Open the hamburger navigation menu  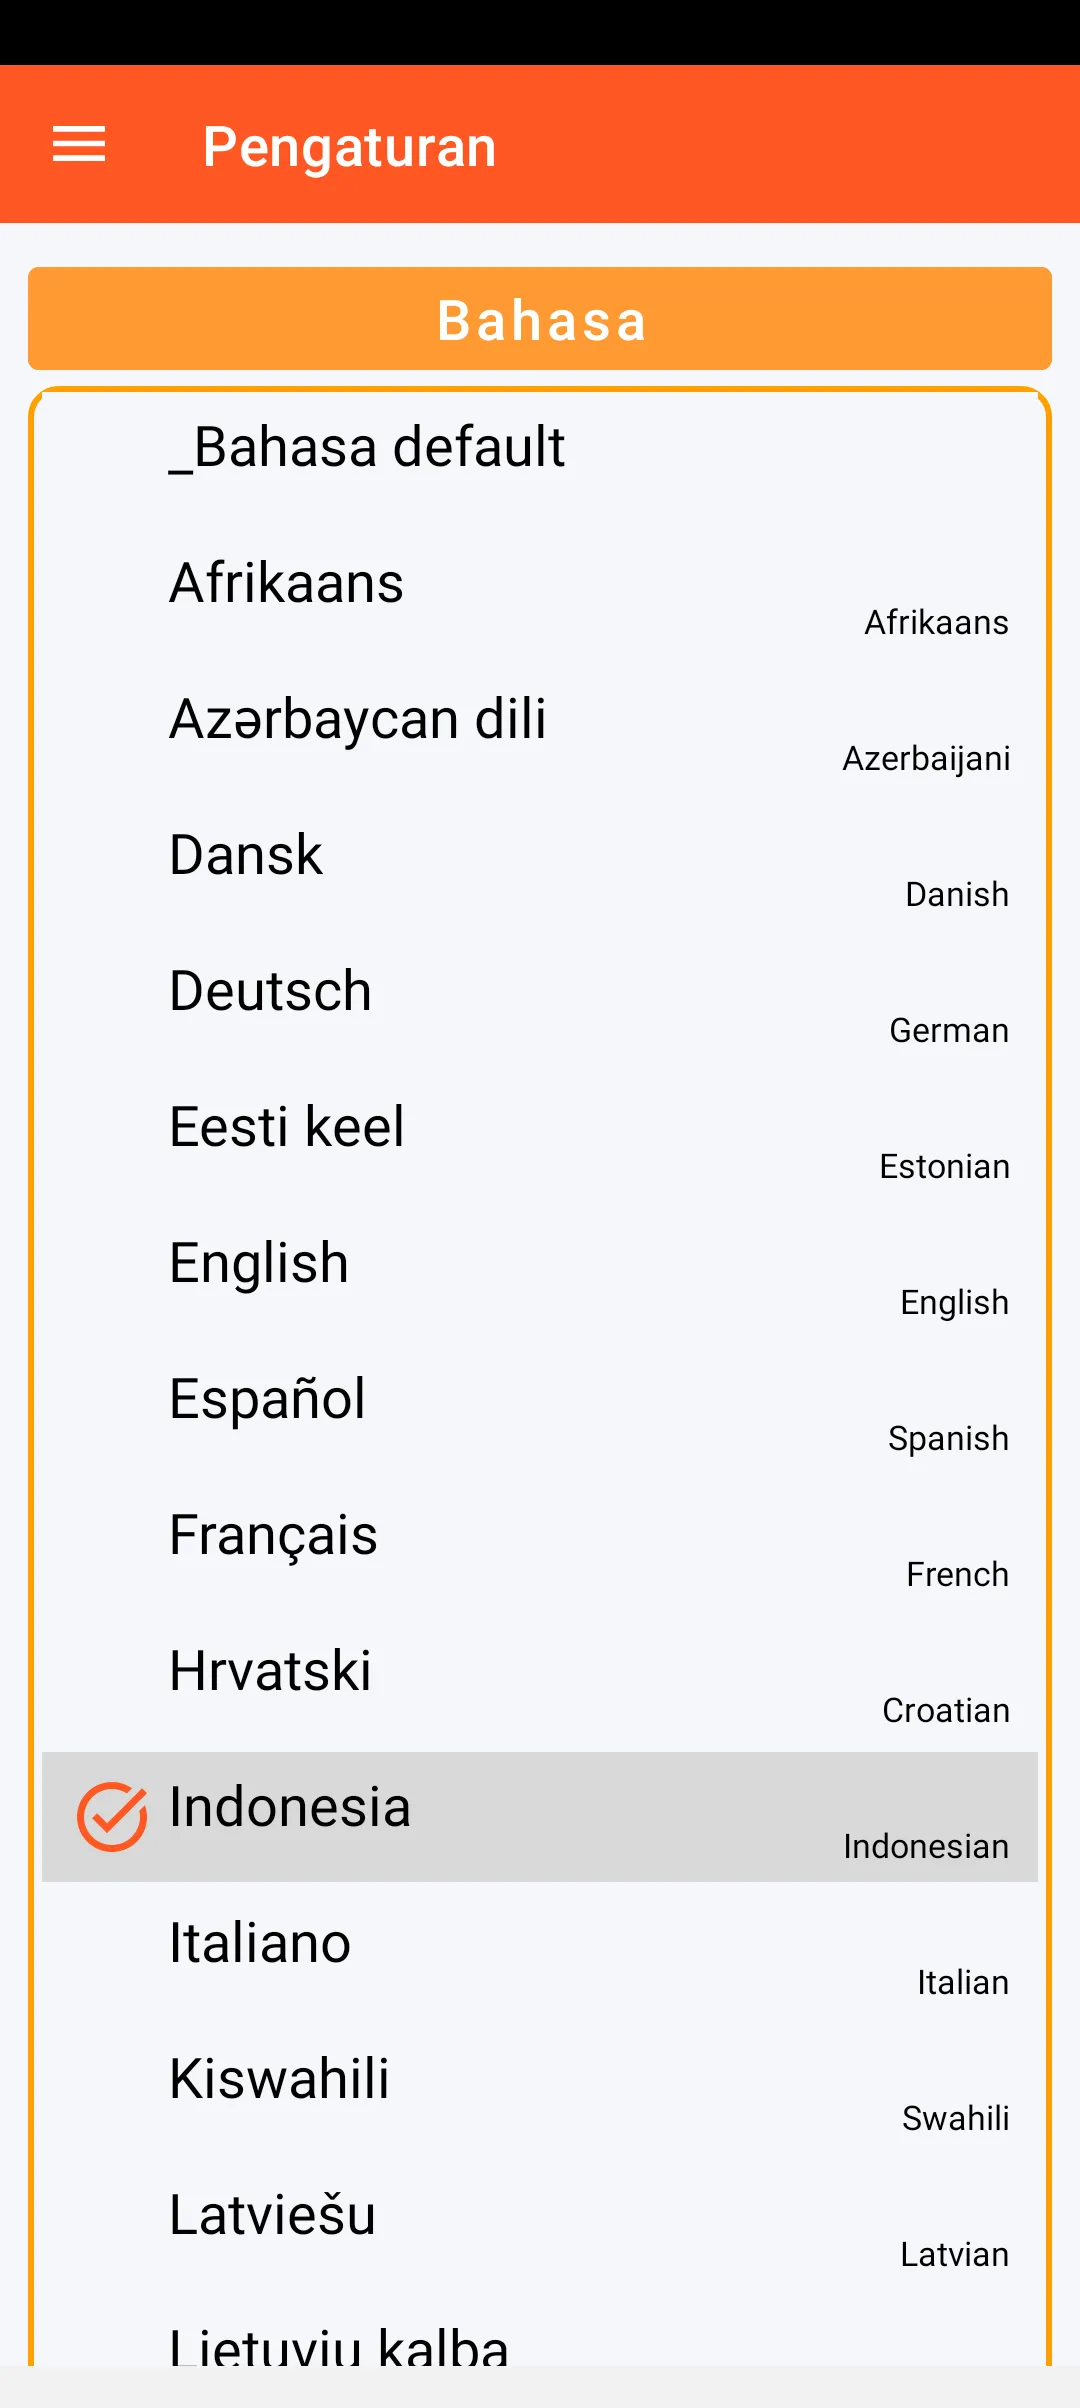coord(79,145)
